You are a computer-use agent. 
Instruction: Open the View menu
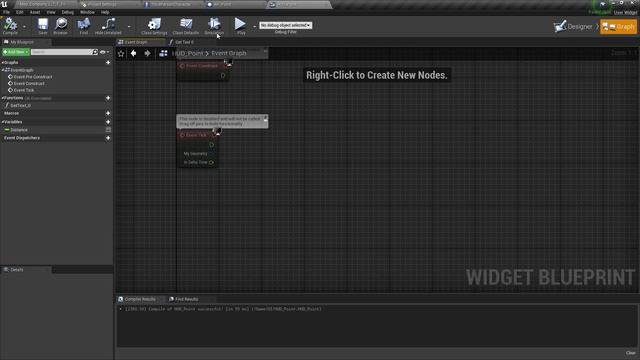tap(51, 12)
